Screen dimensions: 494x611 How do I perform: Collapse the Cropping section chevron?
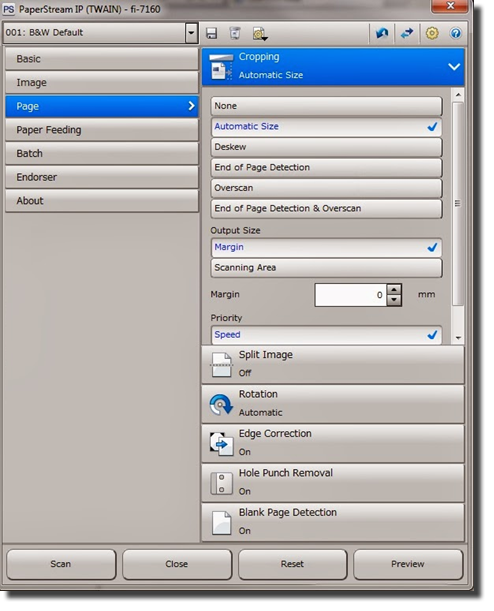click(x=454, y=67)
